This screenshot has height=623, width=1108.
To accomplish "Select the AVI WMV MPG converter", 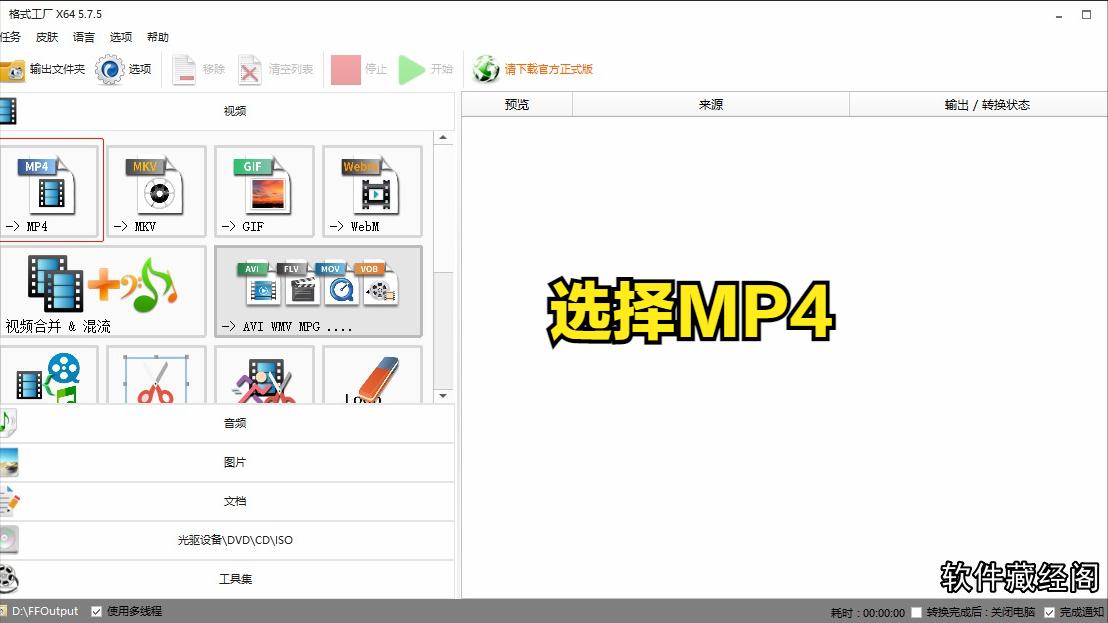I will [x=317, y=292].
